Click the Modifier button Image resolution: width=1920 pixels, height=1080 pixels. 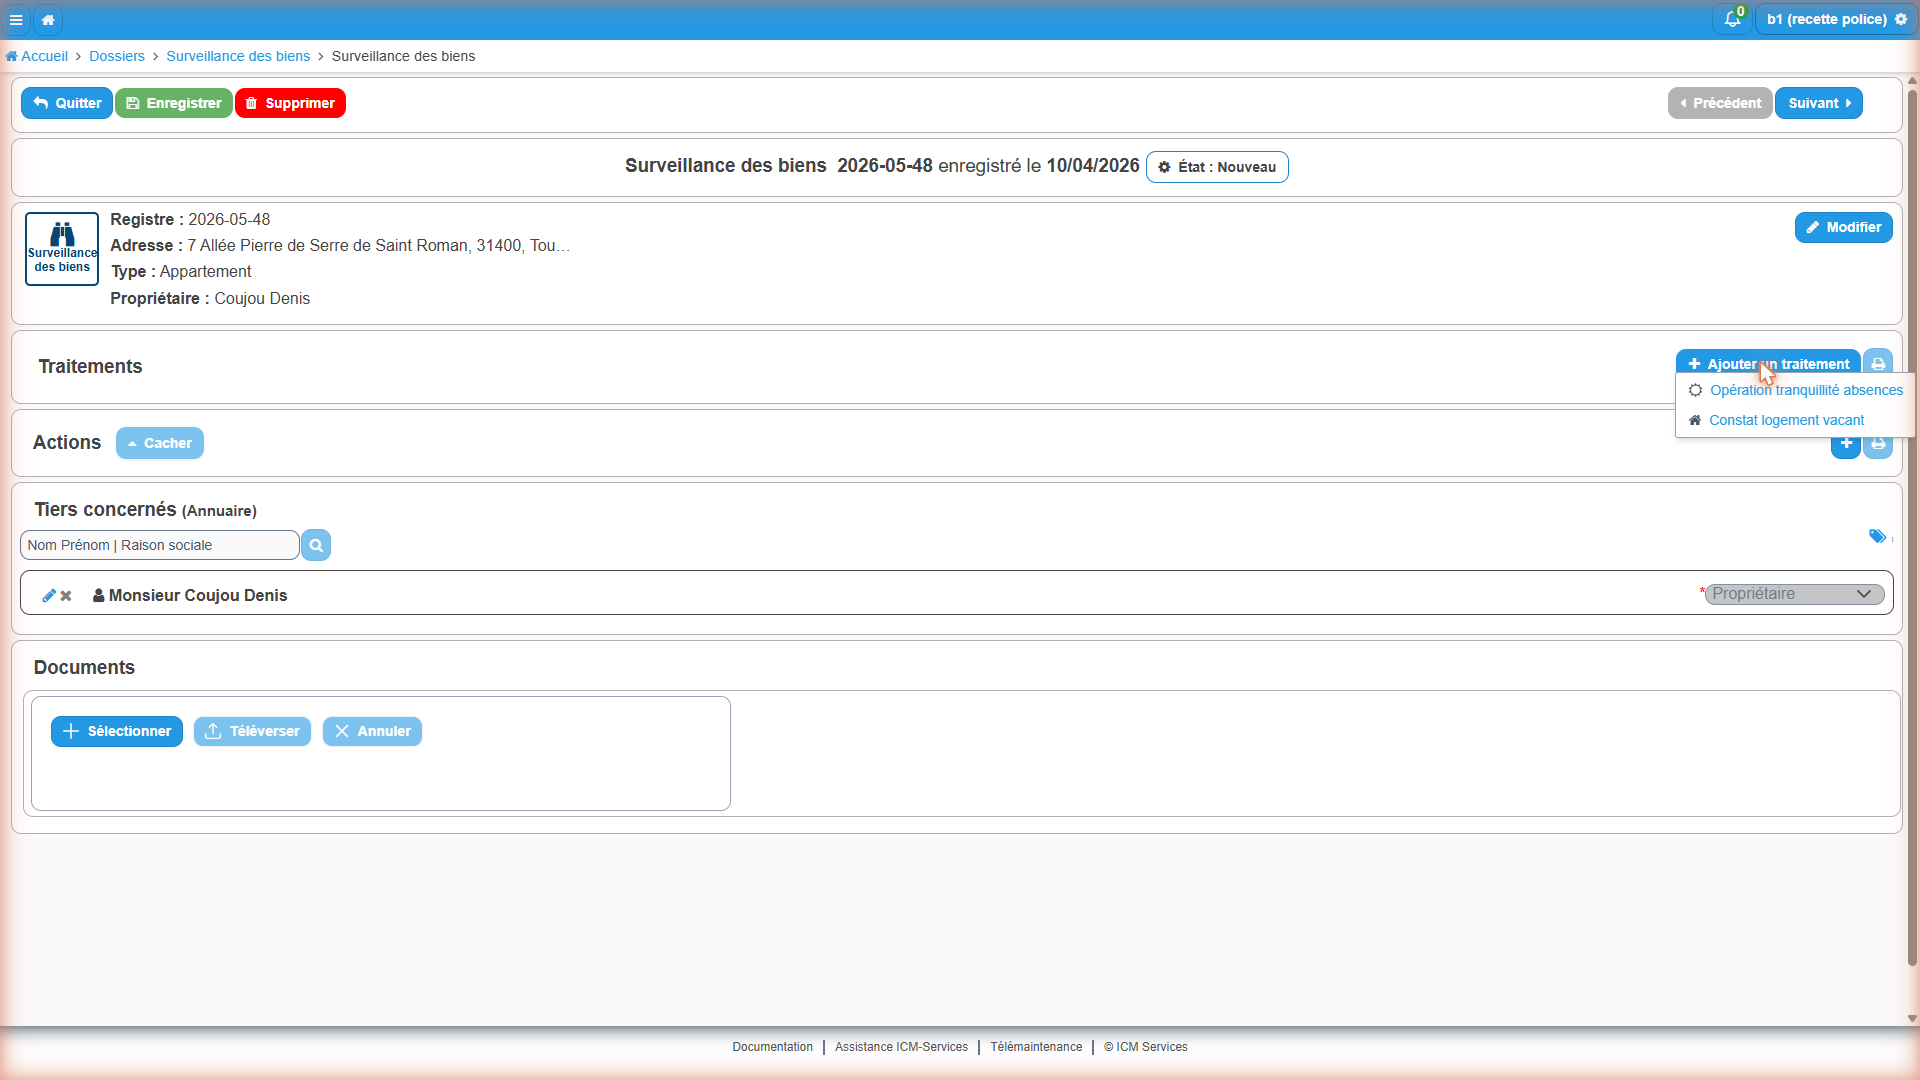pyautogui.click(x=1844, y=227)
